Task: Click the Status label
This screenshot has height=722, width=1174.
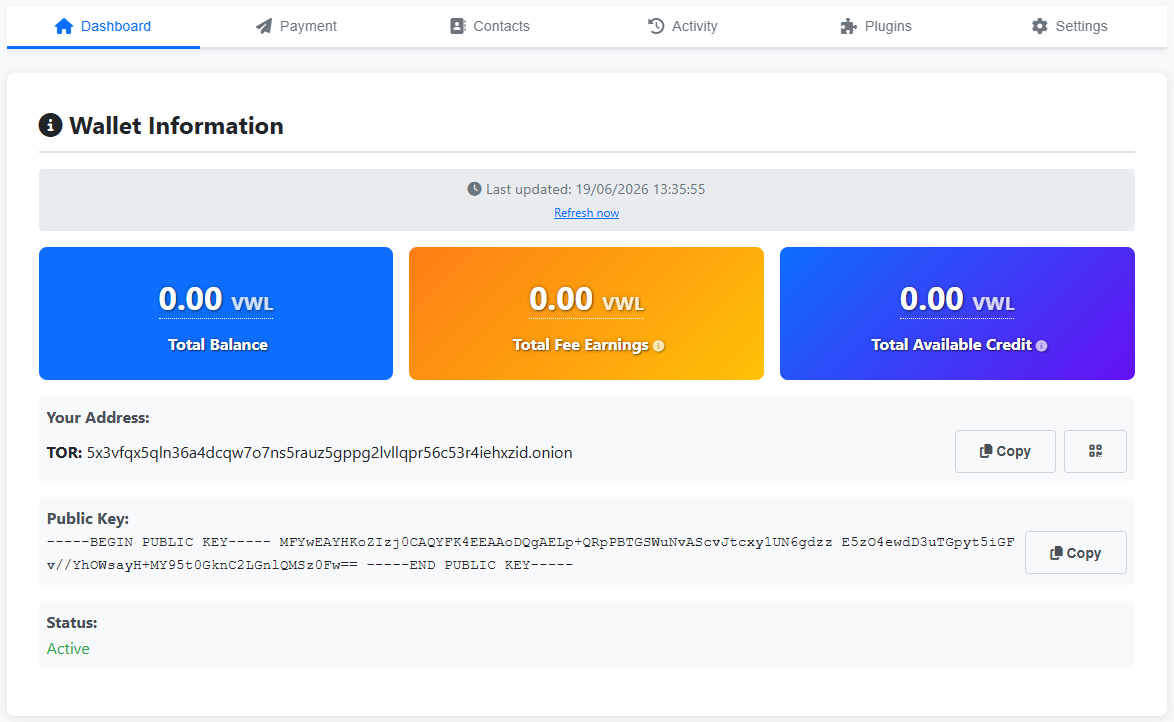Action: (72, 622)
